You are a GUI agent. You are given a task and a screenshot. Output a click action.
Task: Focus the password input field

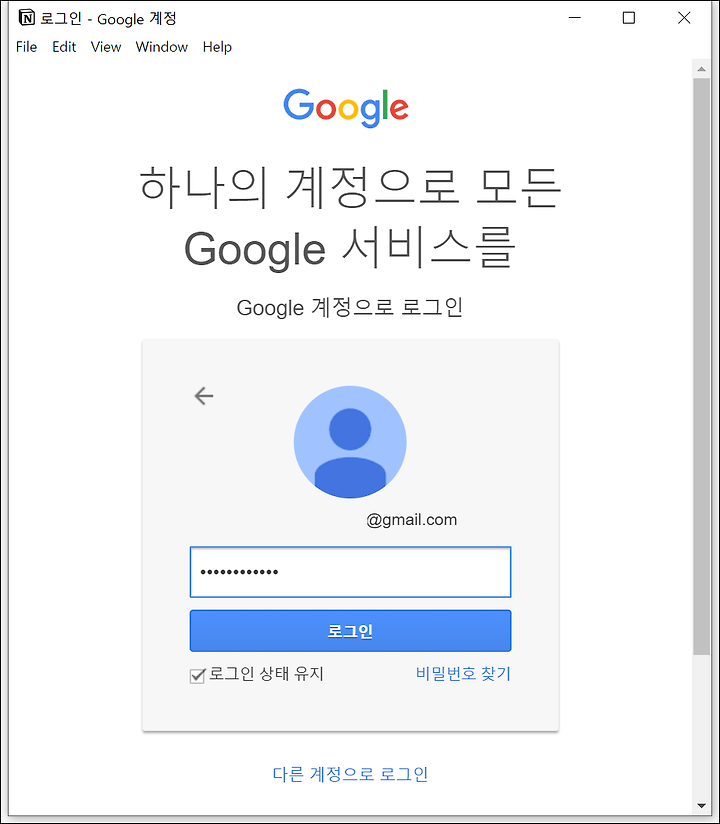pyautogui.click(x=350, y=572)
